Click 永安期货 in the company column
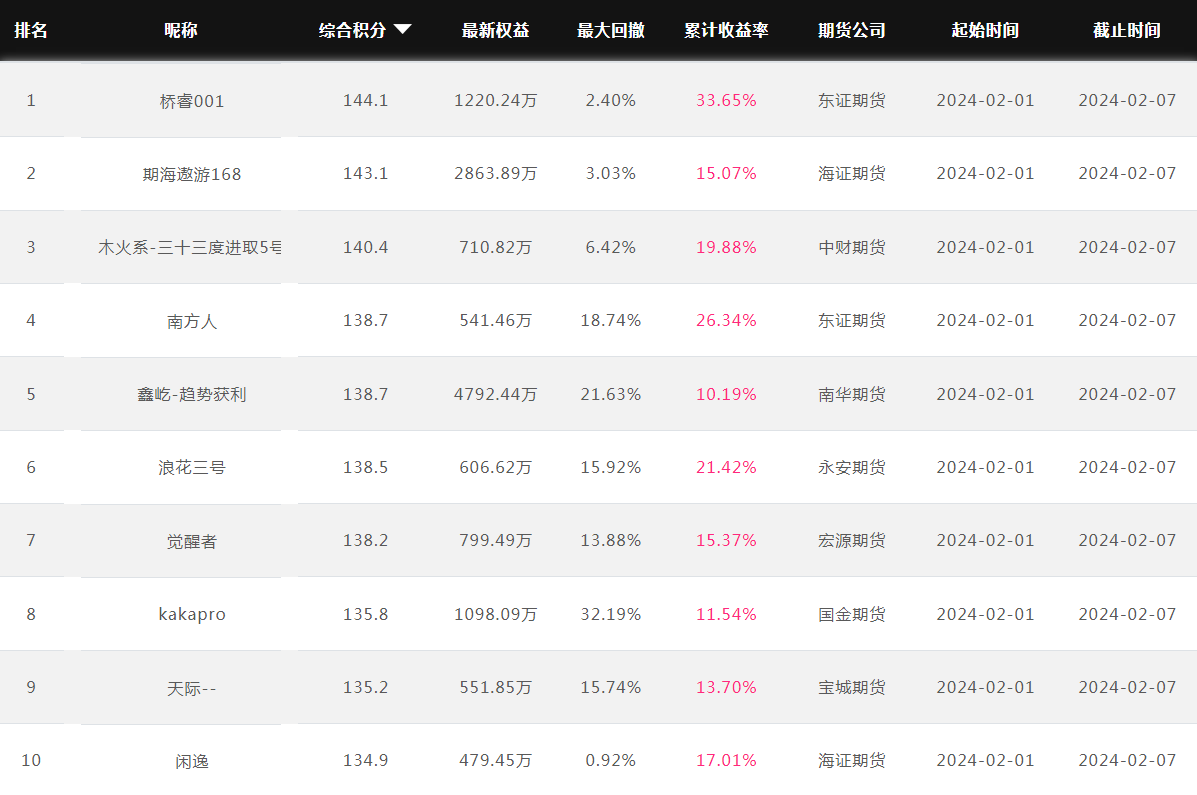 tap(852, 467)
